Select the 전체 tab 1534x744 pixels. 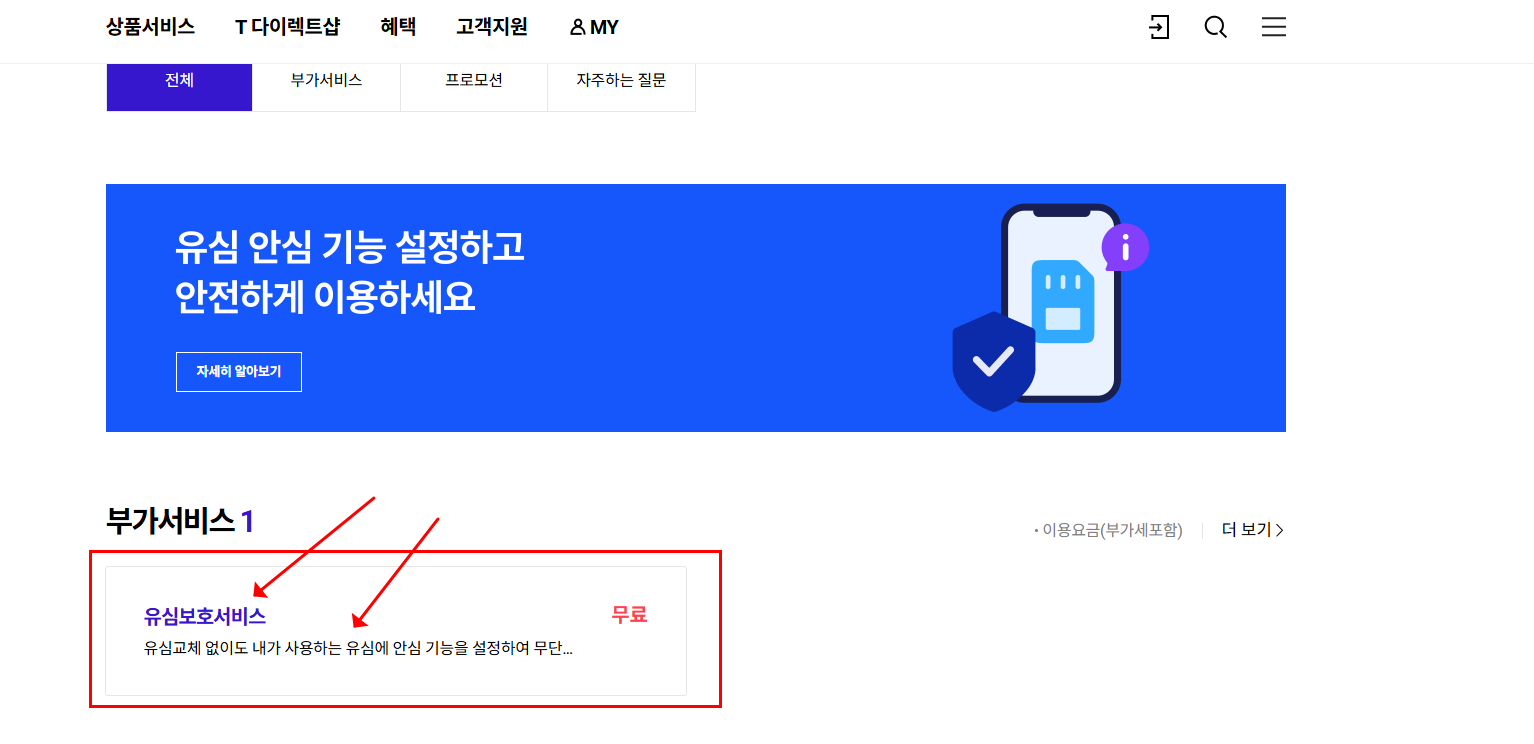[x=179, y=80]
